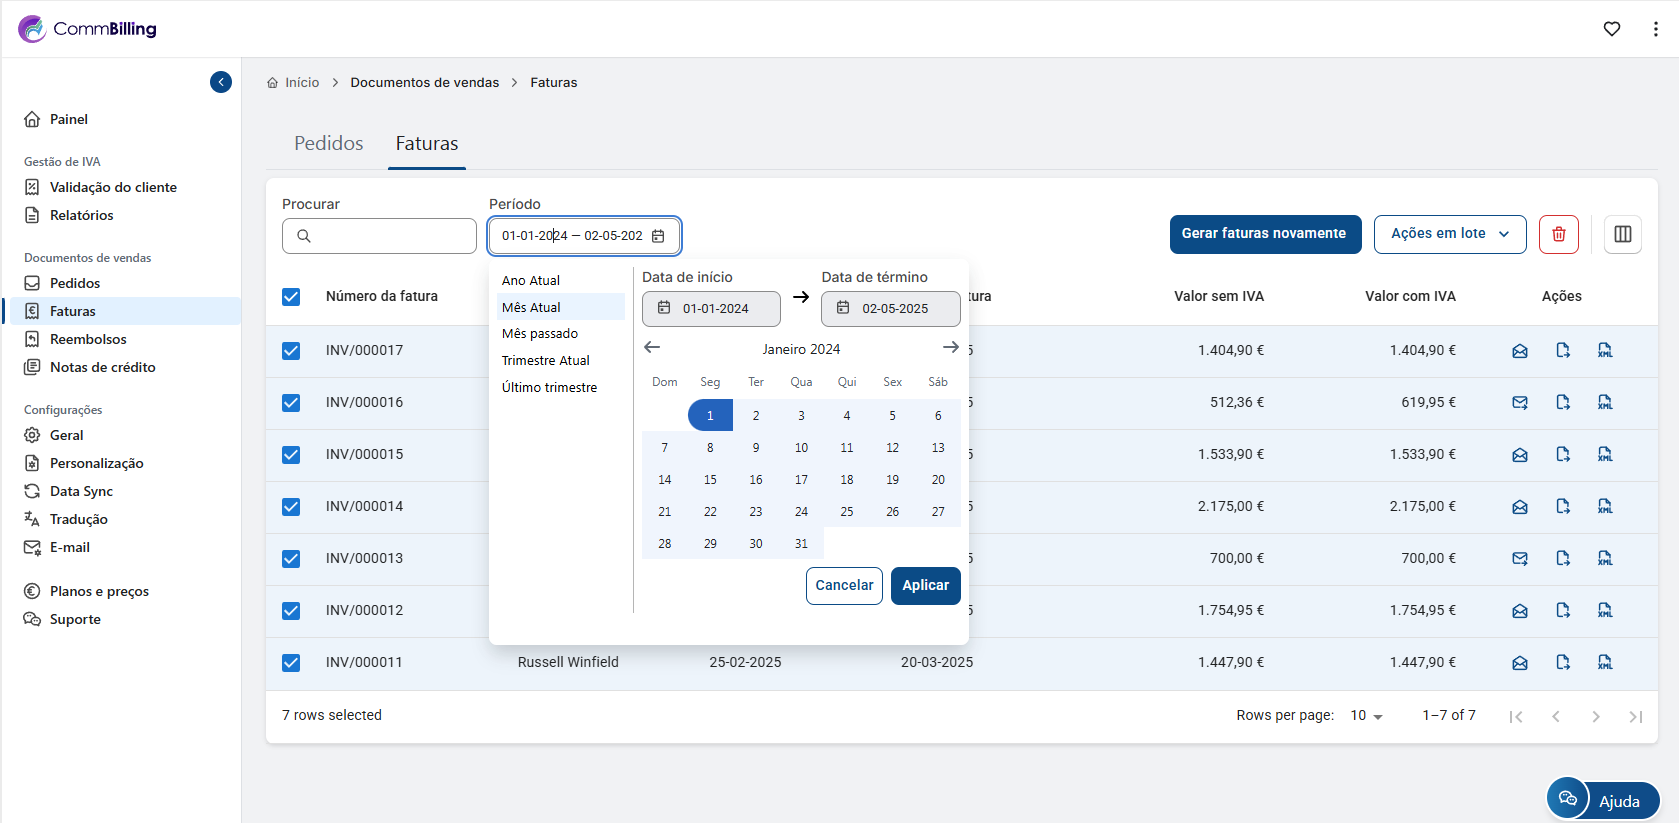Go to previous month in calendar

[x=652, y=348]
